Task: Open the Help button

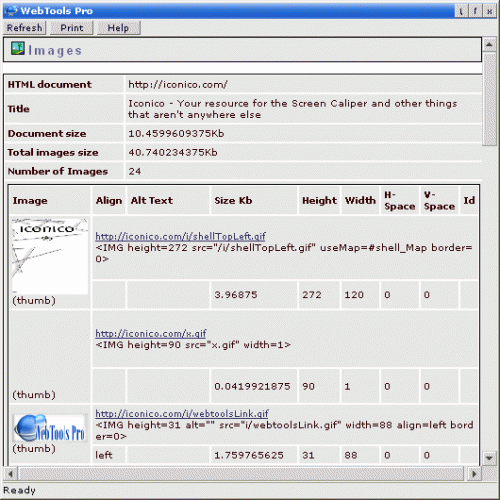Action: pos(118,28)
